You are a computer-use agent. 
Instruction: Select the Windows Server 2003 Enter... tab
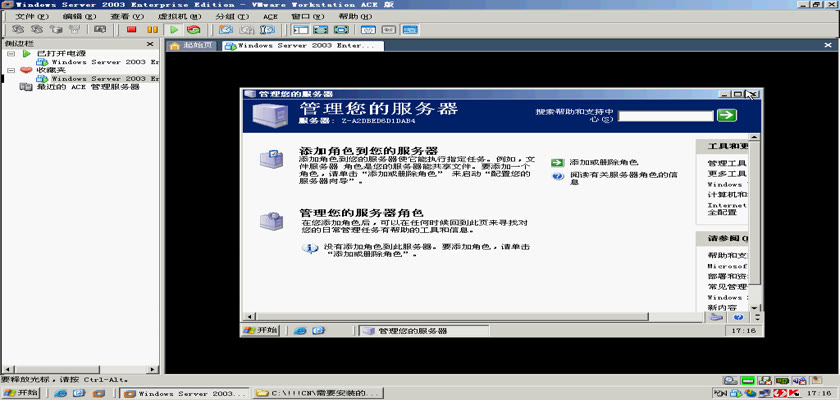tap(303, 46)
